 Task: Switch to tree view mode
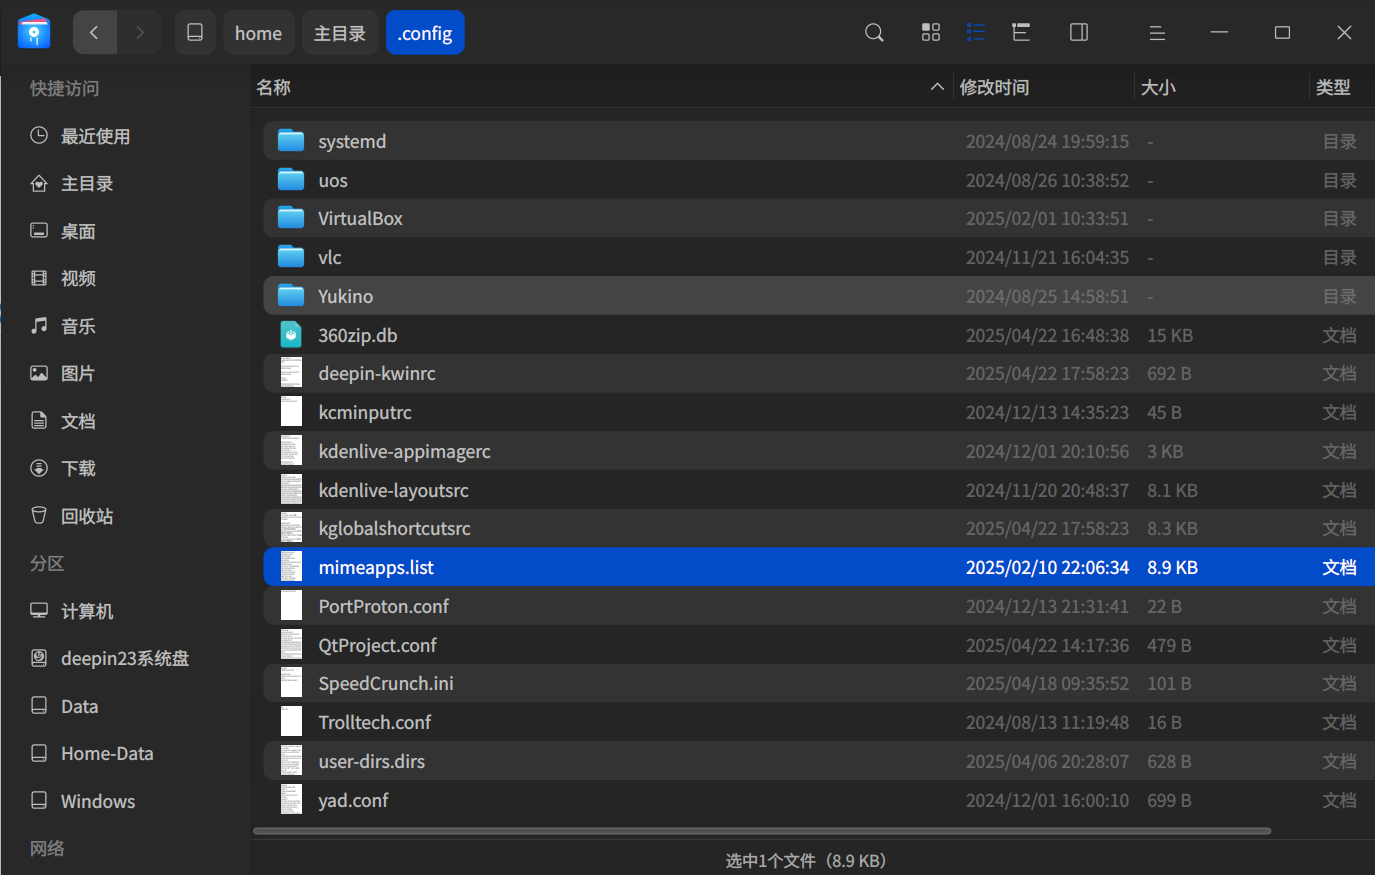[x=1021, y=33]
